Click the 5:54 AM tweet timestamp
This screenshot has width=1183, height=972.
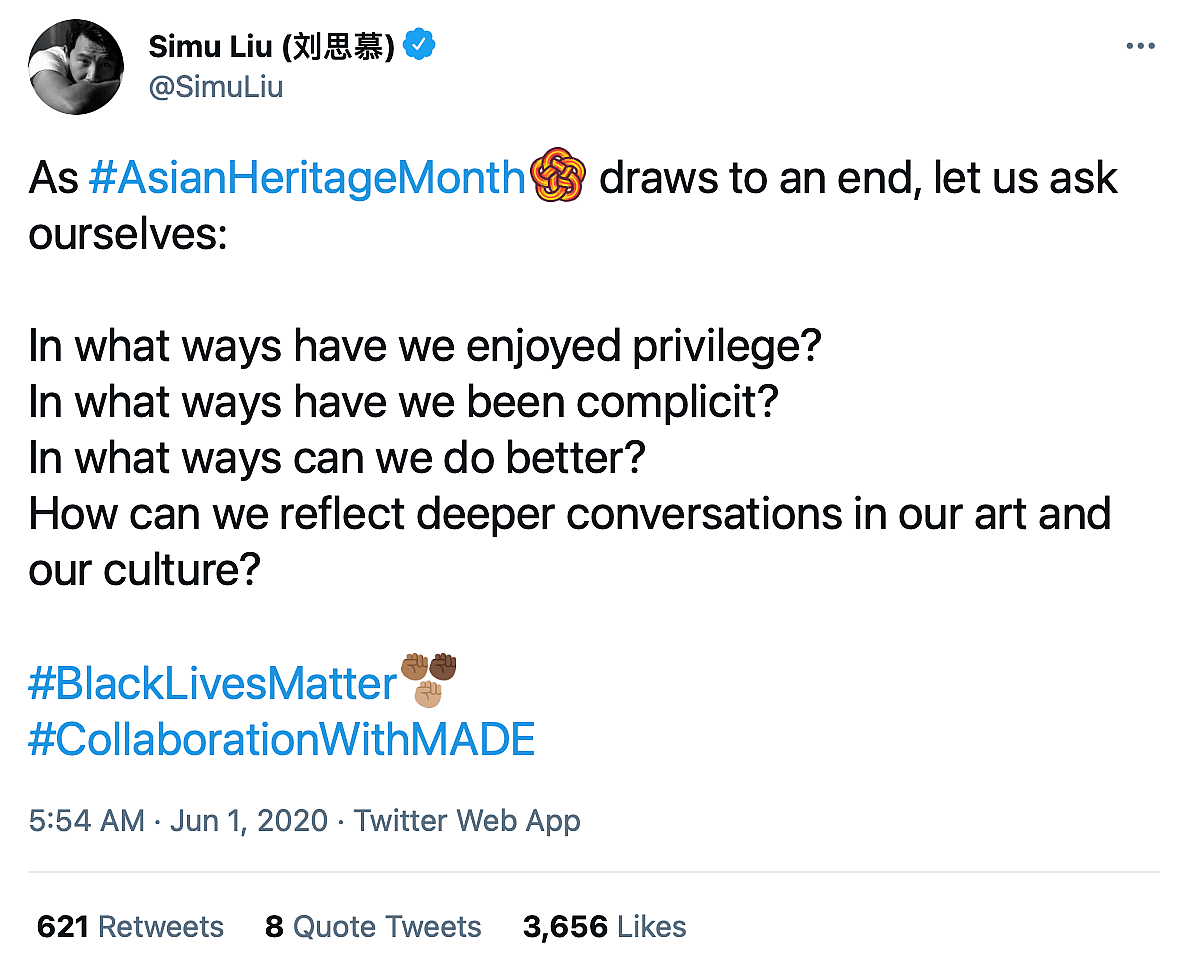[87, 821]
